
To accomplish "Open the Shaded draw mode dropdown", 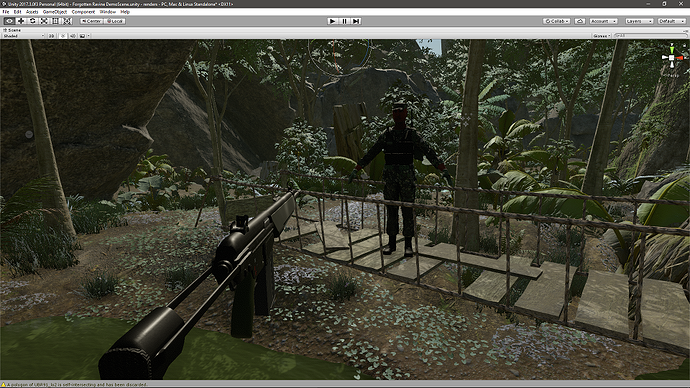I will [23, 36].
